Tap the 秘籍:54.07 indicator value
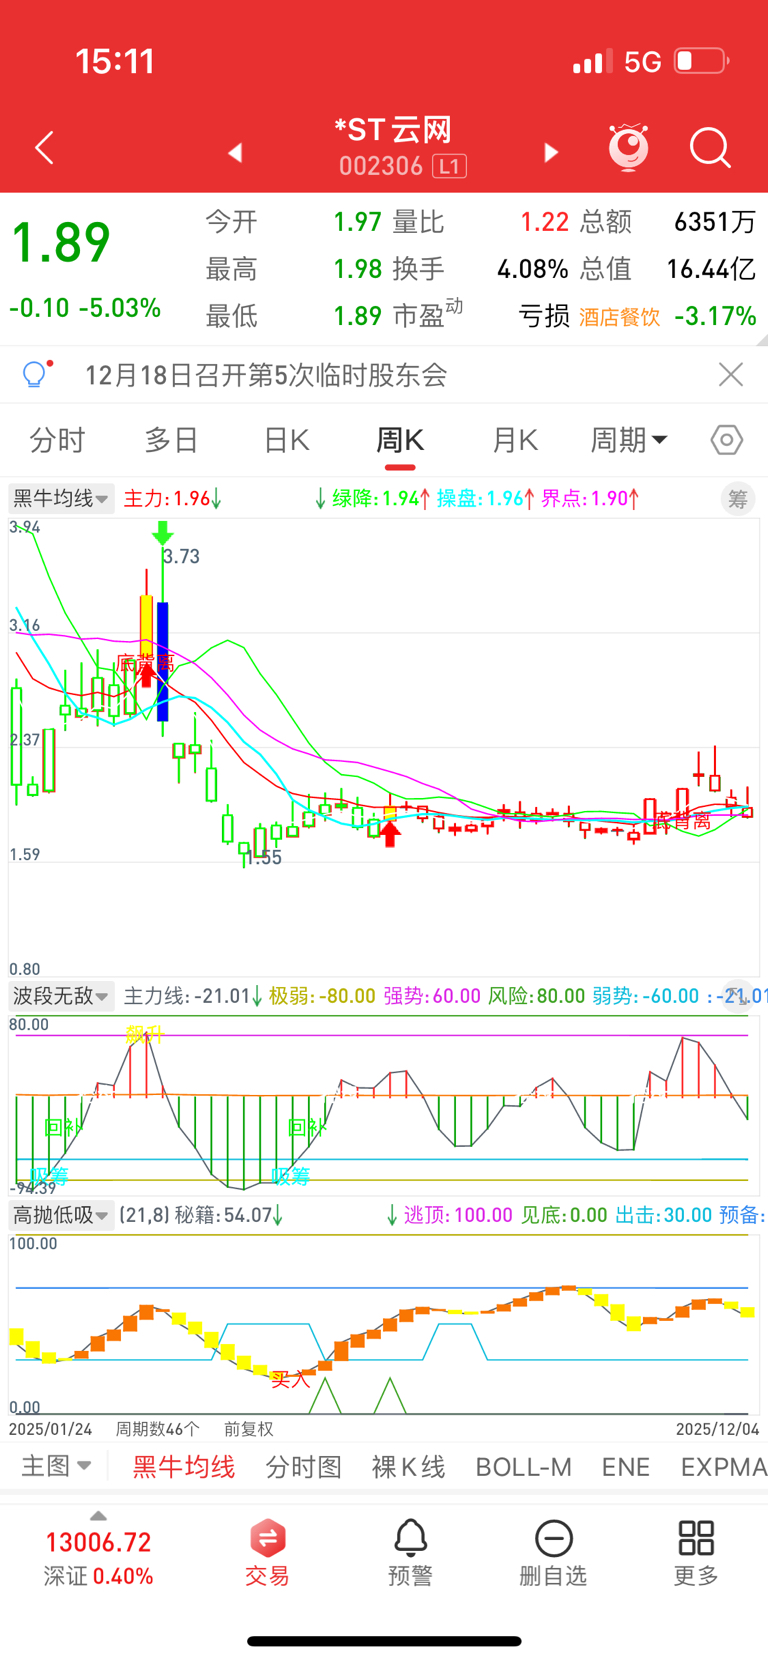 (x=229, y=1215)
